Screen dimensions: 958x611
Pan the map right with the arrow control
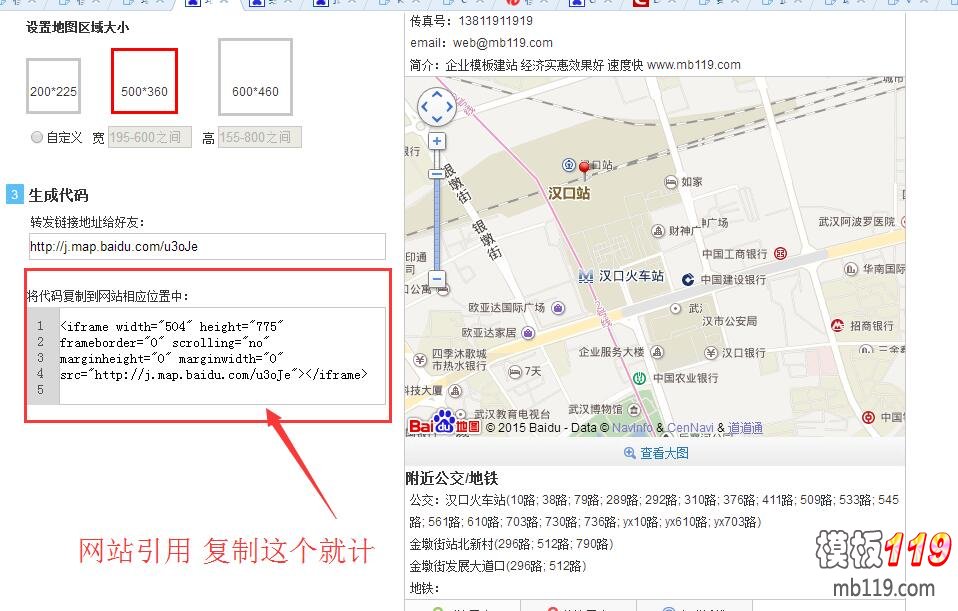[449, 106]
